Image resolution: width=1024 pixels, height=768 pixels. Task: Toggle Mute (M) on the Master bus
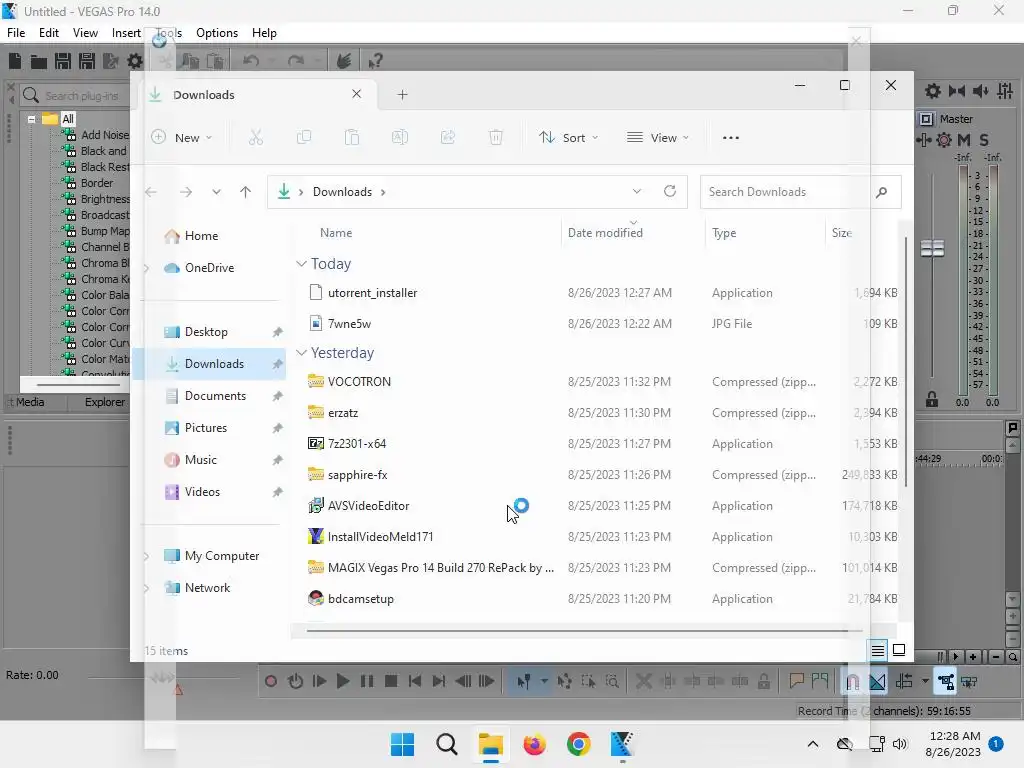tap(964, 140)
